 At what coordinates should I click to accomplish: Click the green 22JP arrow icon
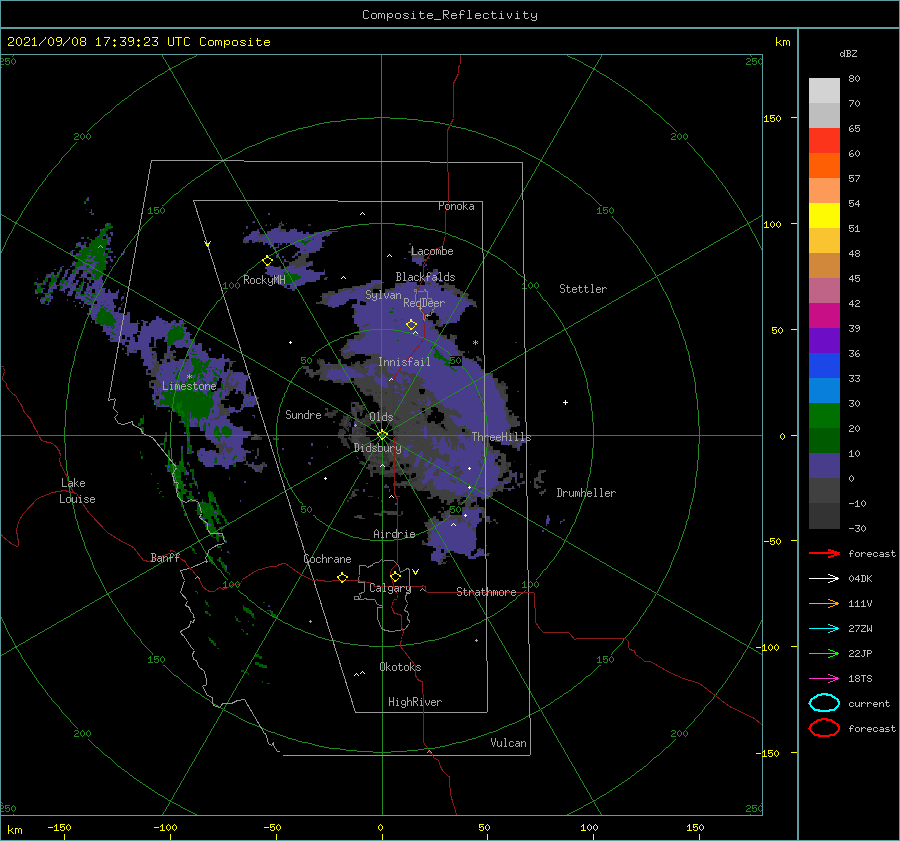coord(824,653)
